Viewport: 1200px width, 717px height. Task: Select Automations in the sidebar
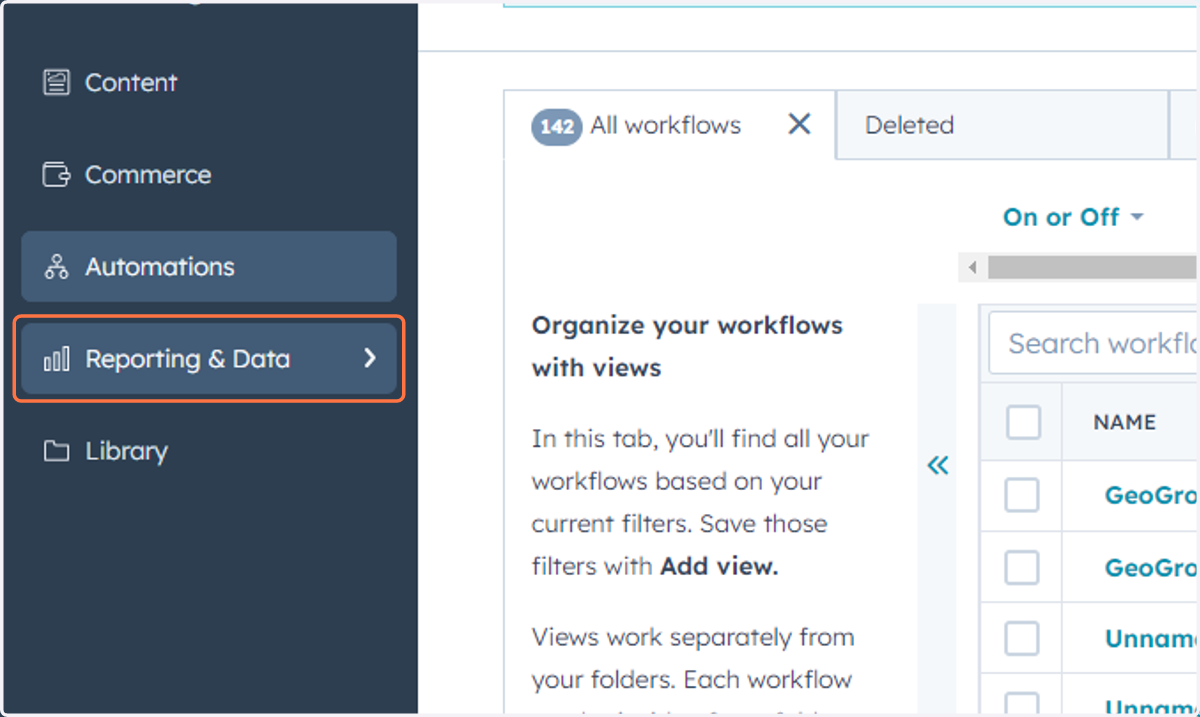[209, 267]
